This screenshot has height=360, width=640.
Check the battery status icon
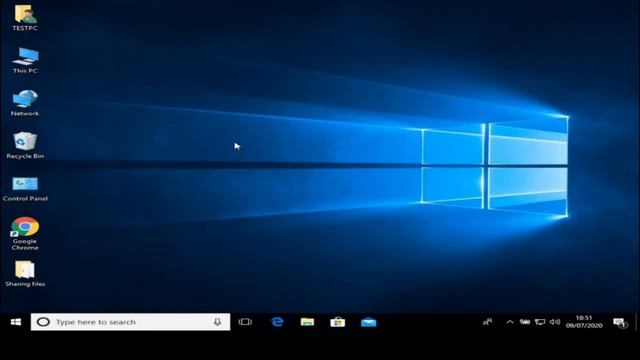[525, 322]
